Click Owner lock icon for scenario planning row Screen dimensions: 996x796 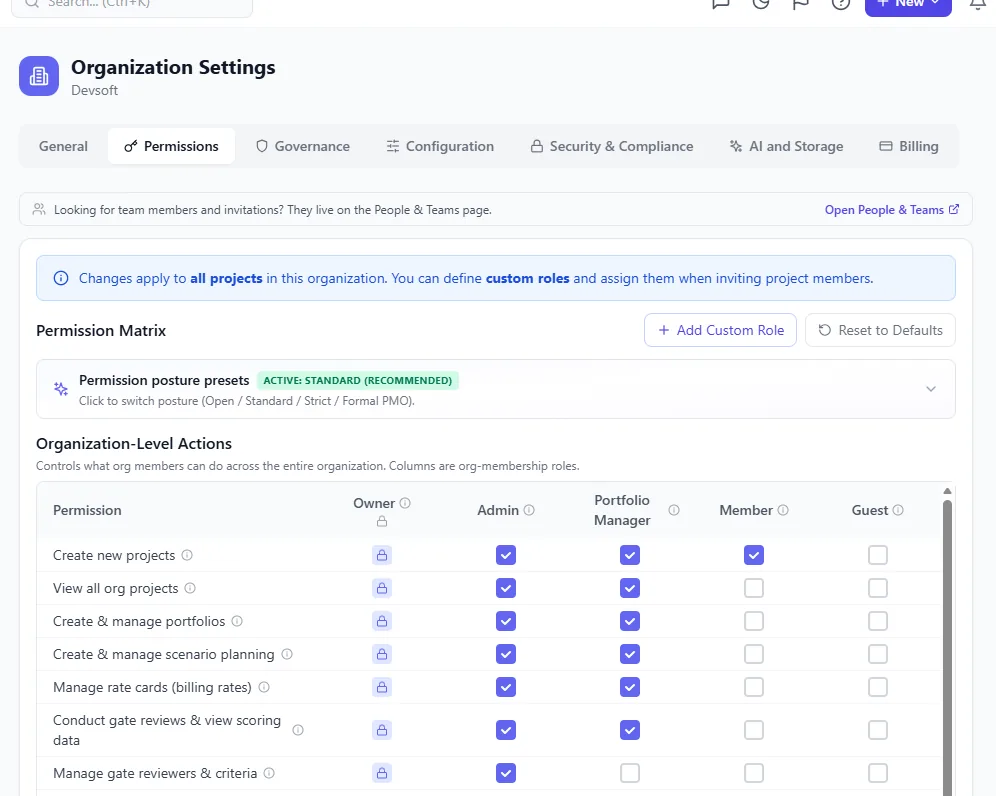click(382, 654)
